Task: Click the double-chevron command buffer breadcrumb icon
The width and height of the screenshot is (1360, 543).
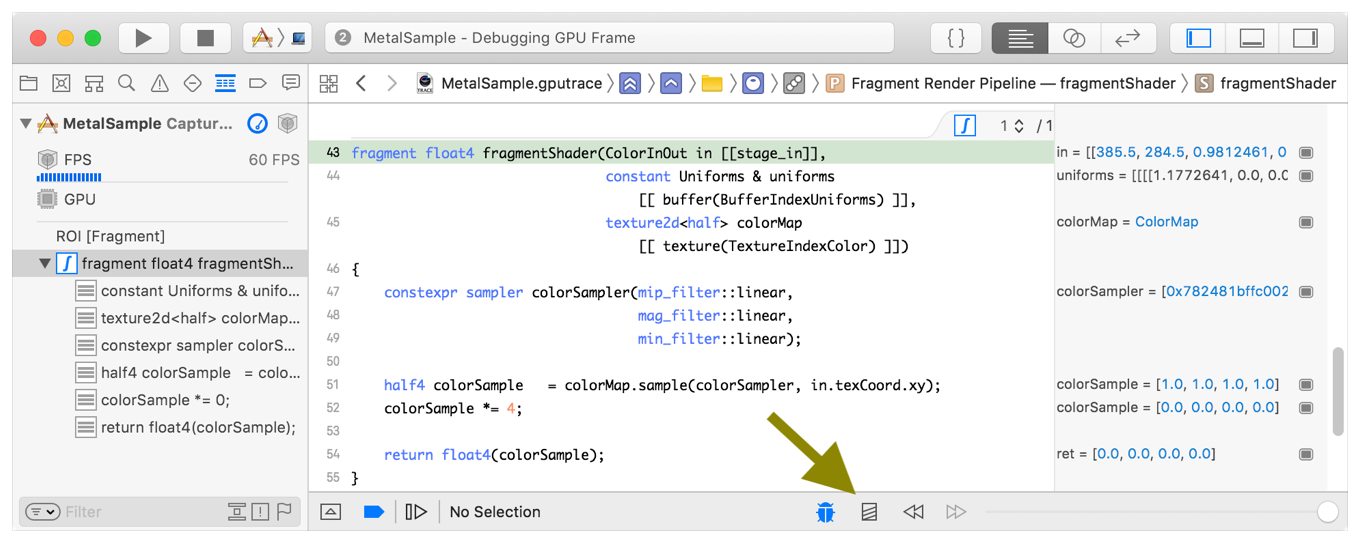Action: 630,84
